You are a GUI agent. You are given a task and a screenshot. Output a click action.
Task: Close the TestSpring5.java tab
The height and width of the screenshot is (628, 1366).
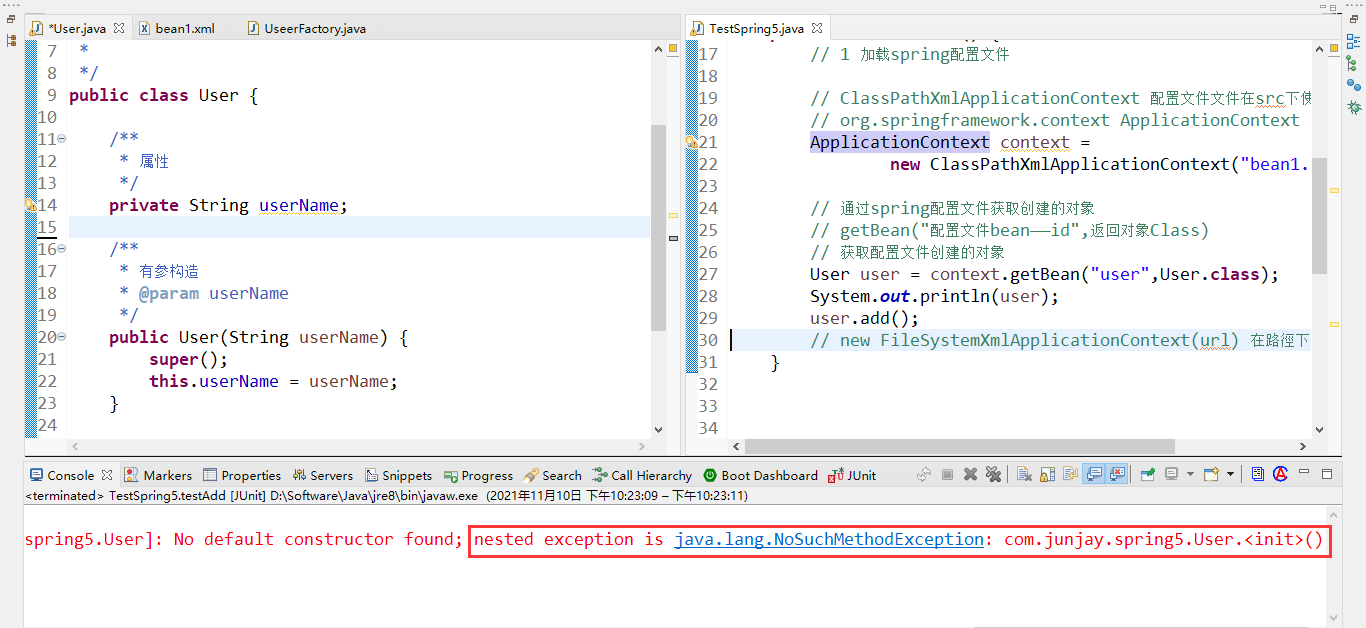pyautogui.click(x=816, y=28)
